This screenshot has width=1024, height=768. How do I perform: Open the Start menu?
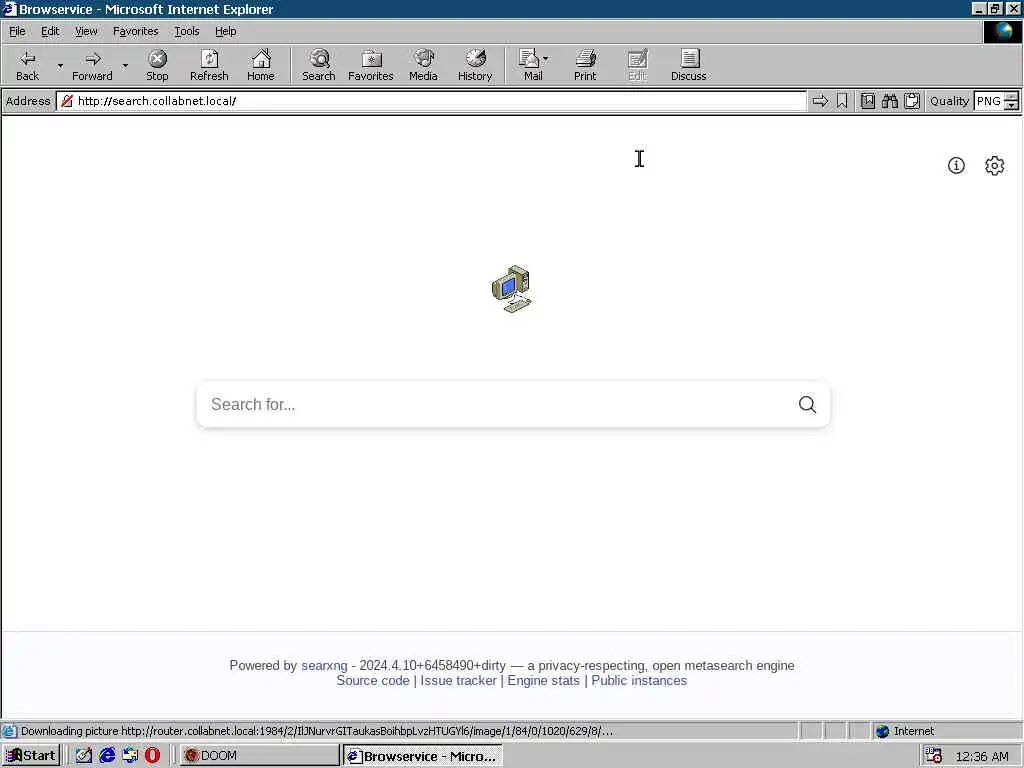click(x=31, y=756)
